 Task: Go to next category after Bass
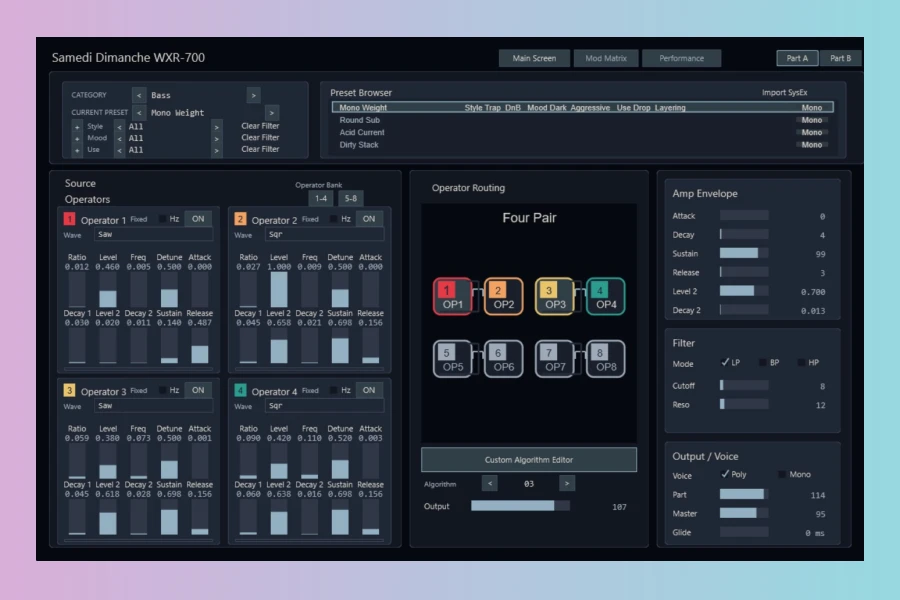coord(254,96)
